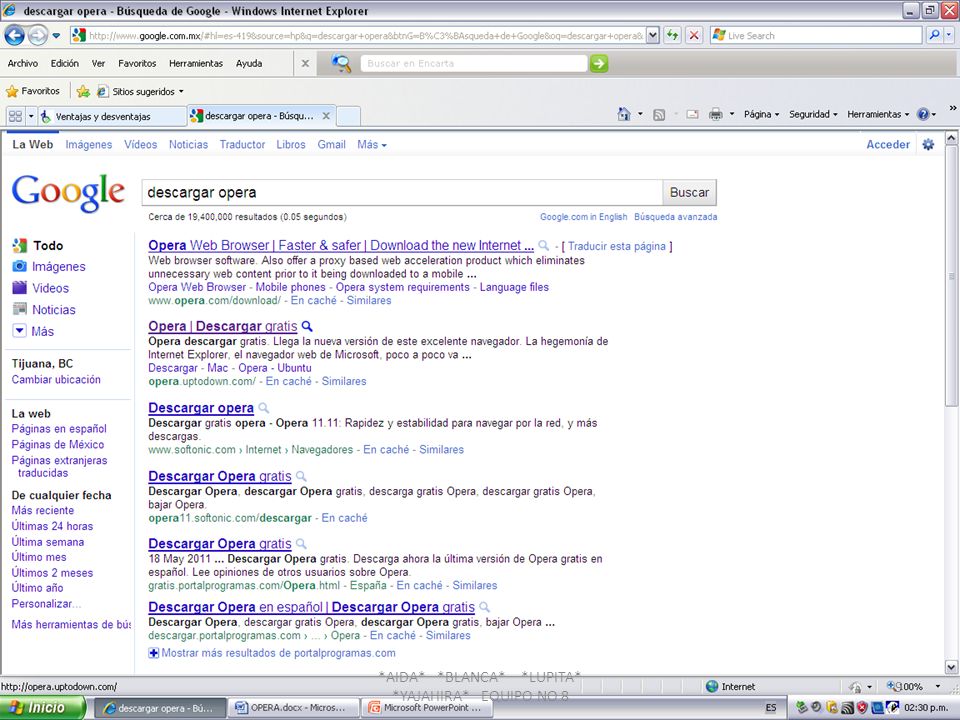Click the Home icon in command bar
The image size is (960, 720).
(x=624, y=114)
